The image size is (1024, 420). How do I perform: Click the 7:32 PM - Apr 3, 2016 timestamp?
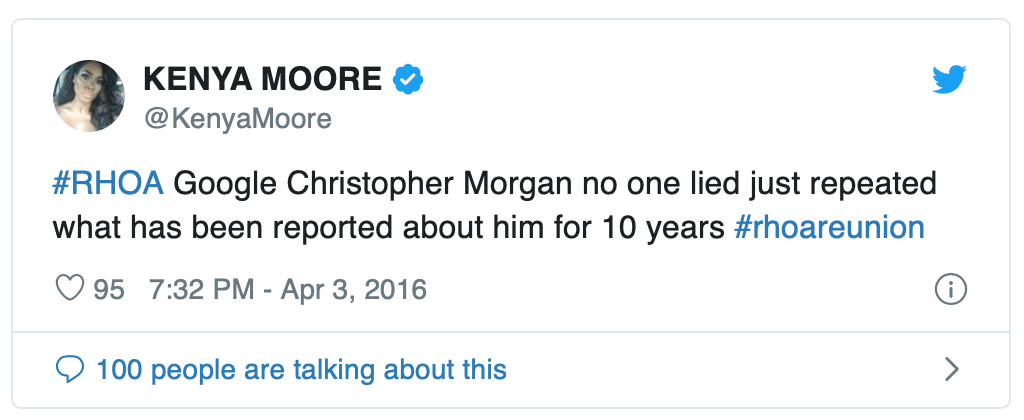pyautogui.click(x=287, y=290)
